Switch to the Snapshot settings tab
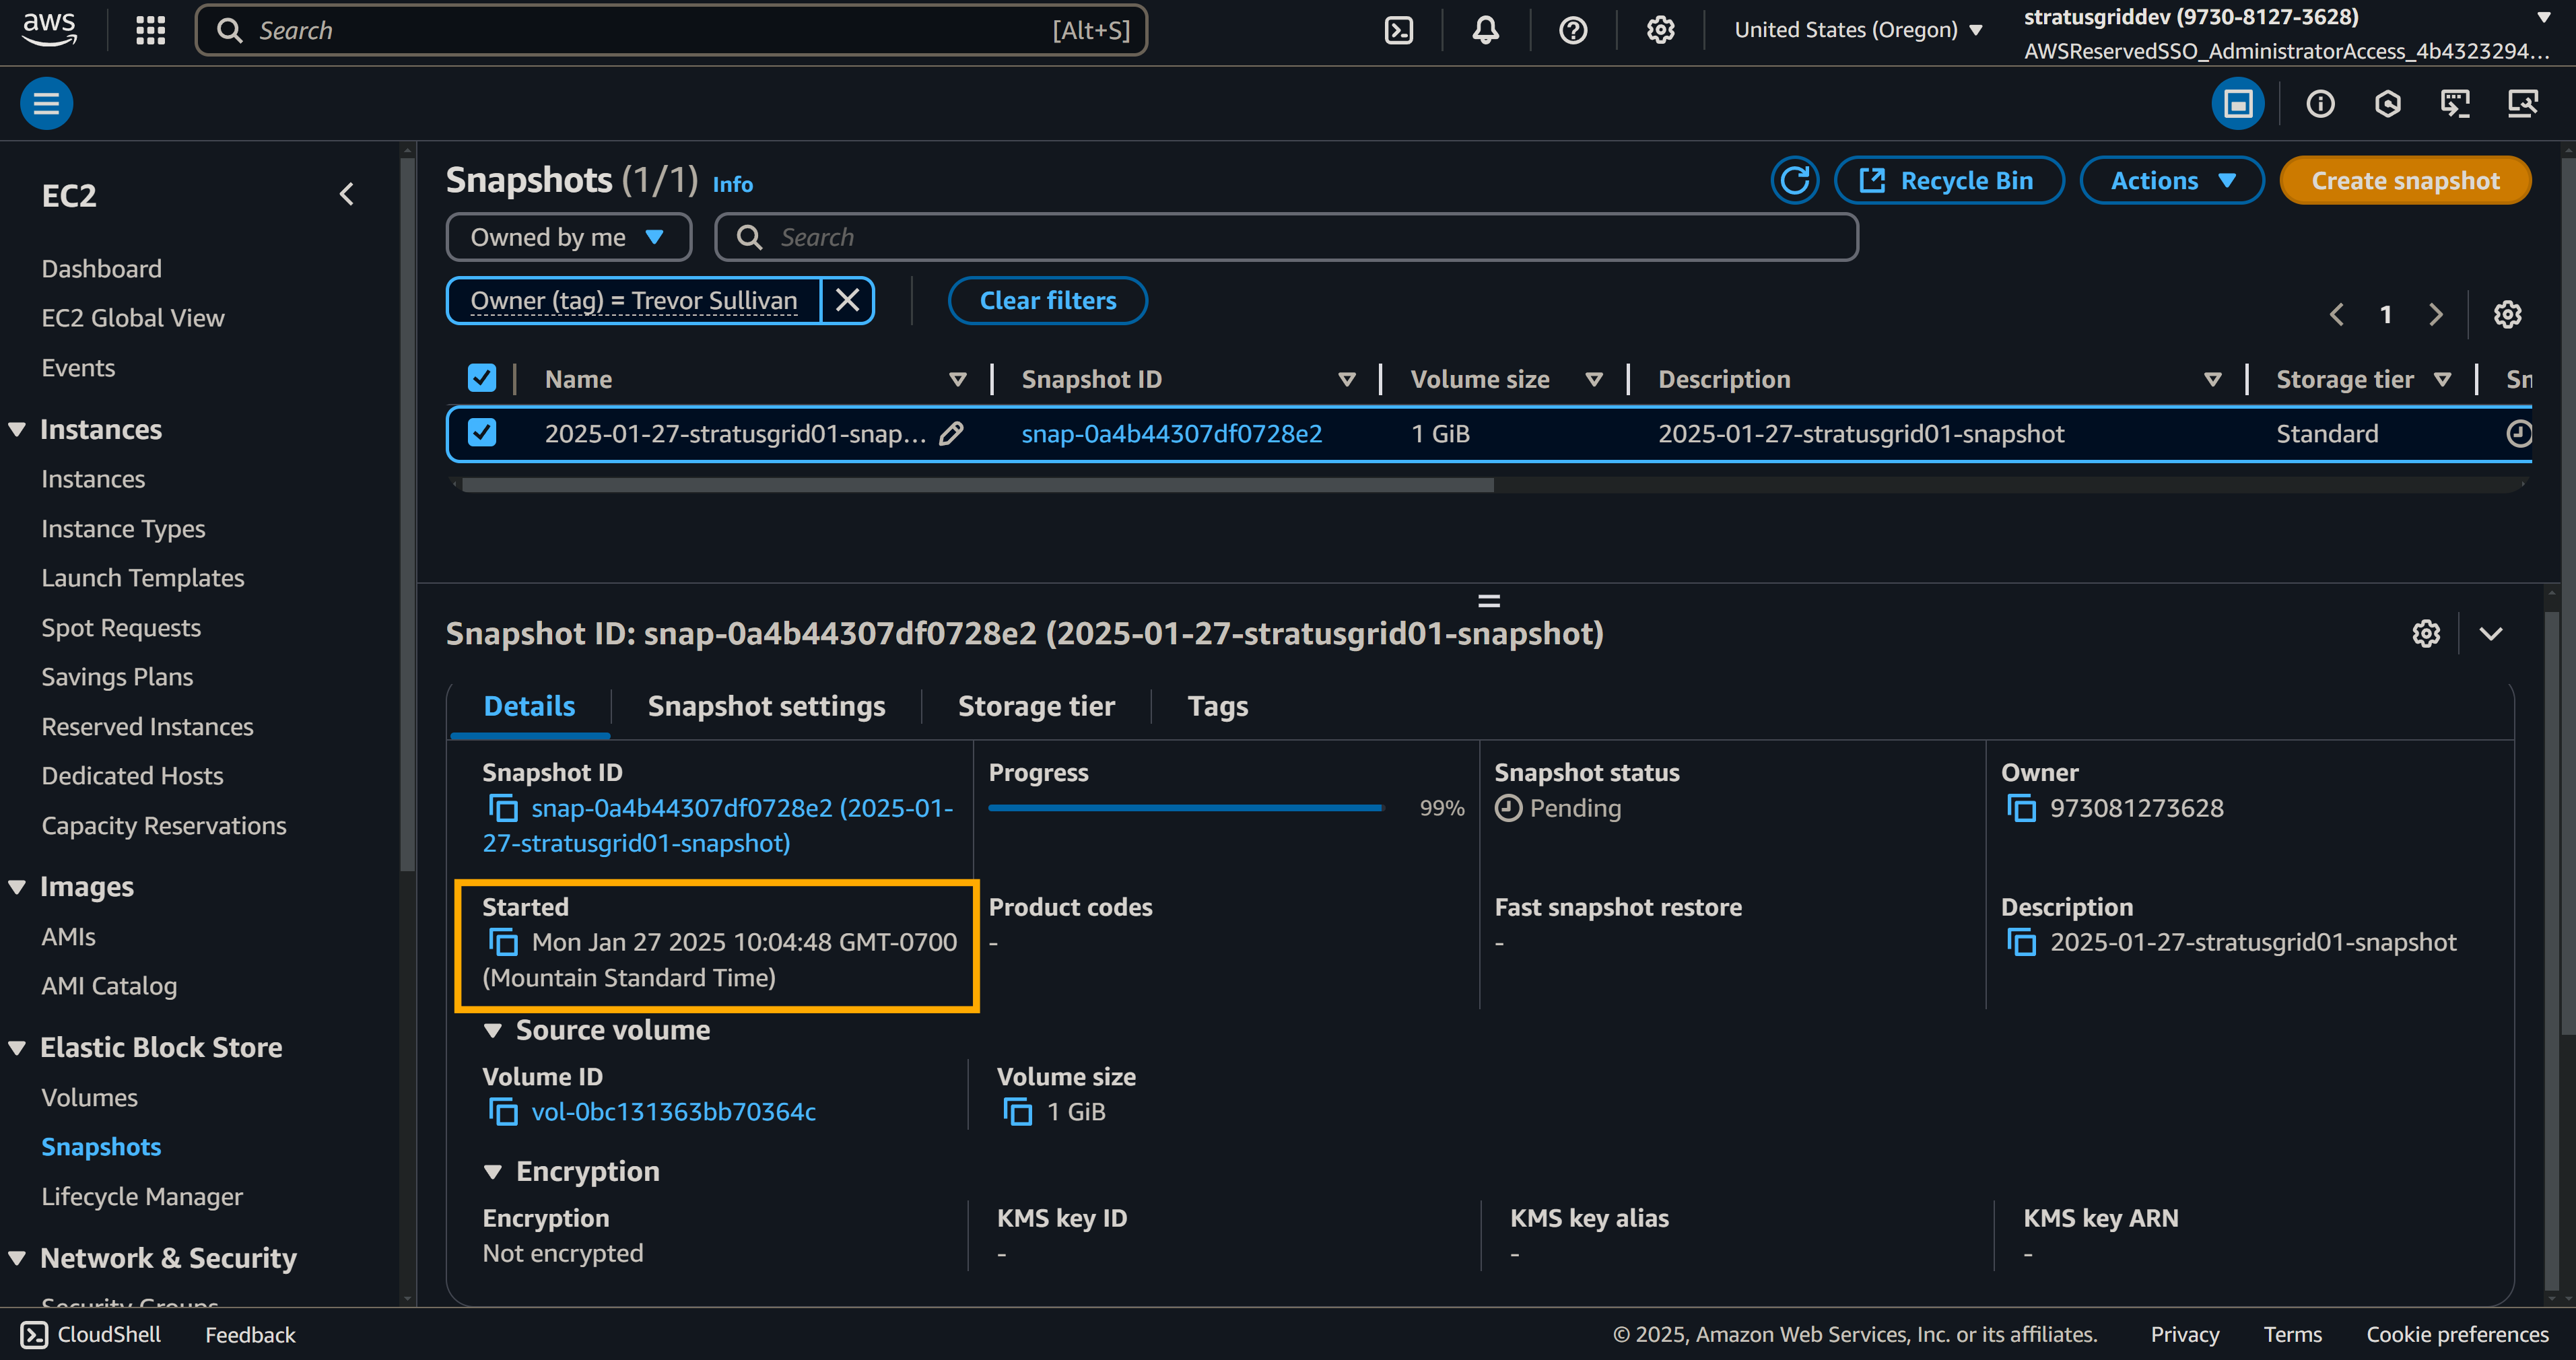 coord(766,706)
